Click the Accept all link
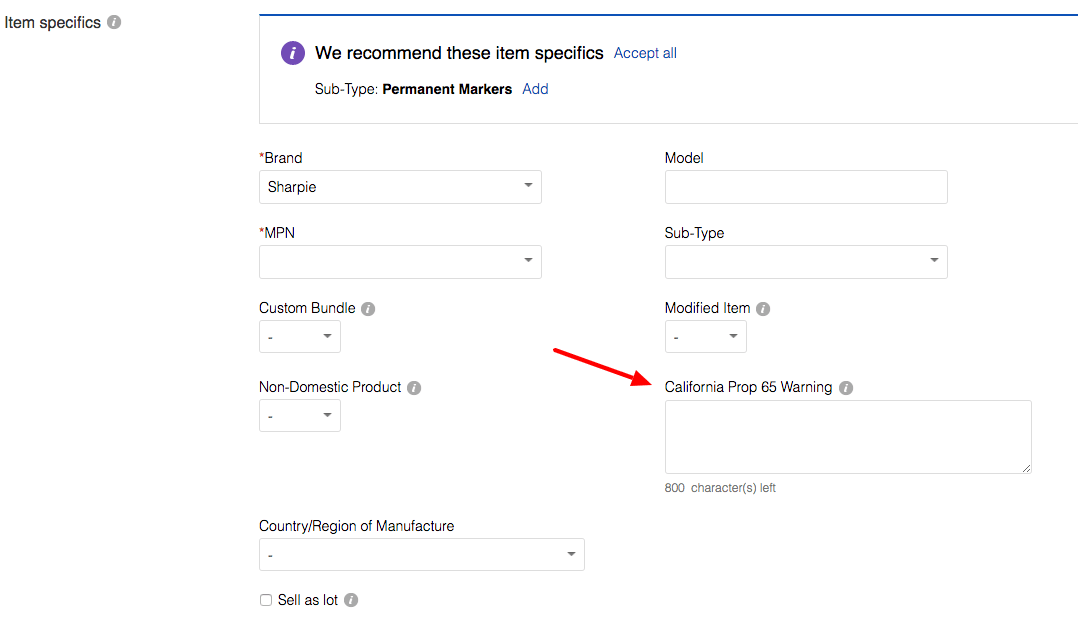 pos(644,53)
